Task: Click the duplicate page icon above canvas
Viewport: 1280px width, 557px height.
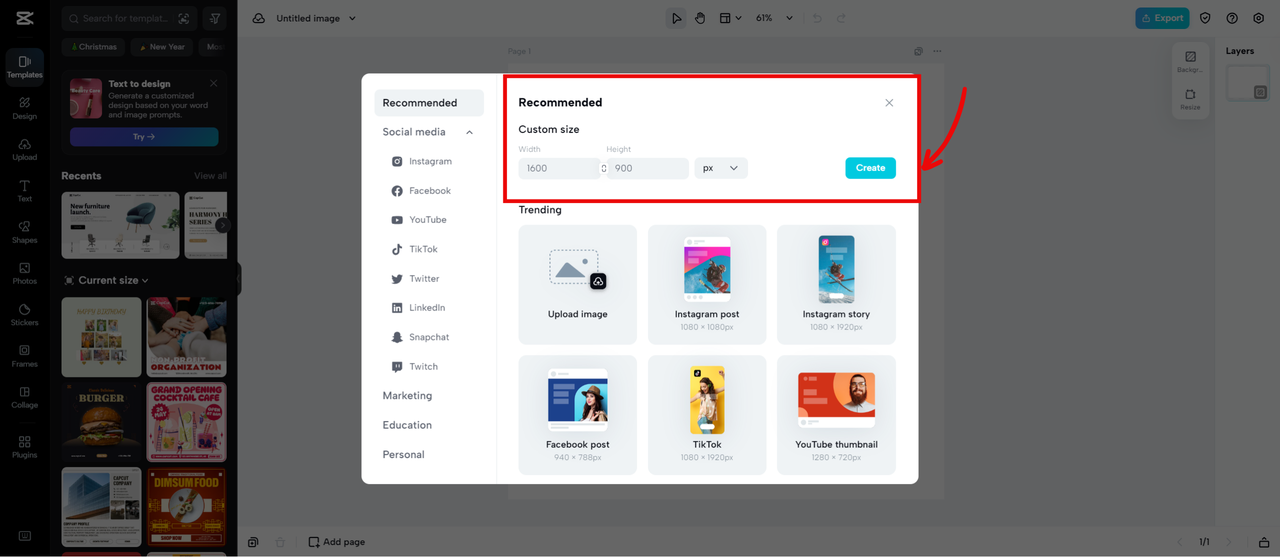Action: (918, 51)
